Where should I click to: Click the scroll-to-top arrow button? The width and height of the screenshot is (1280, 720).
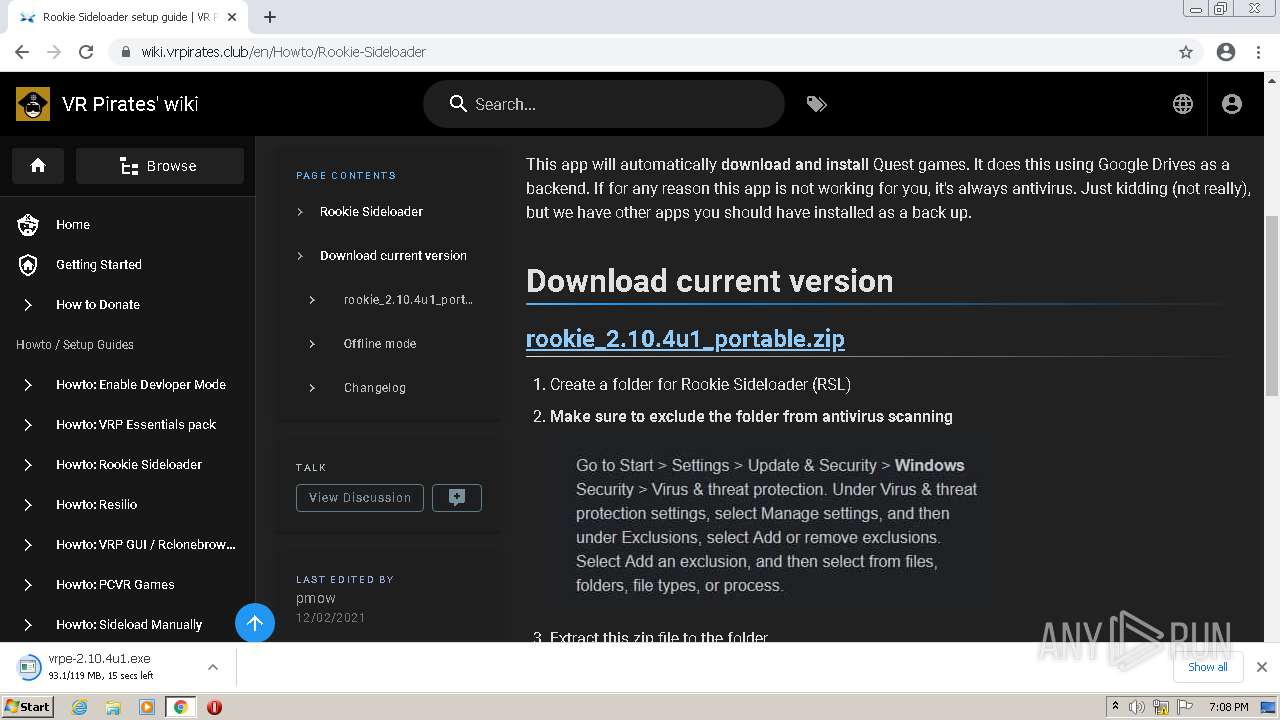point(255,623)
